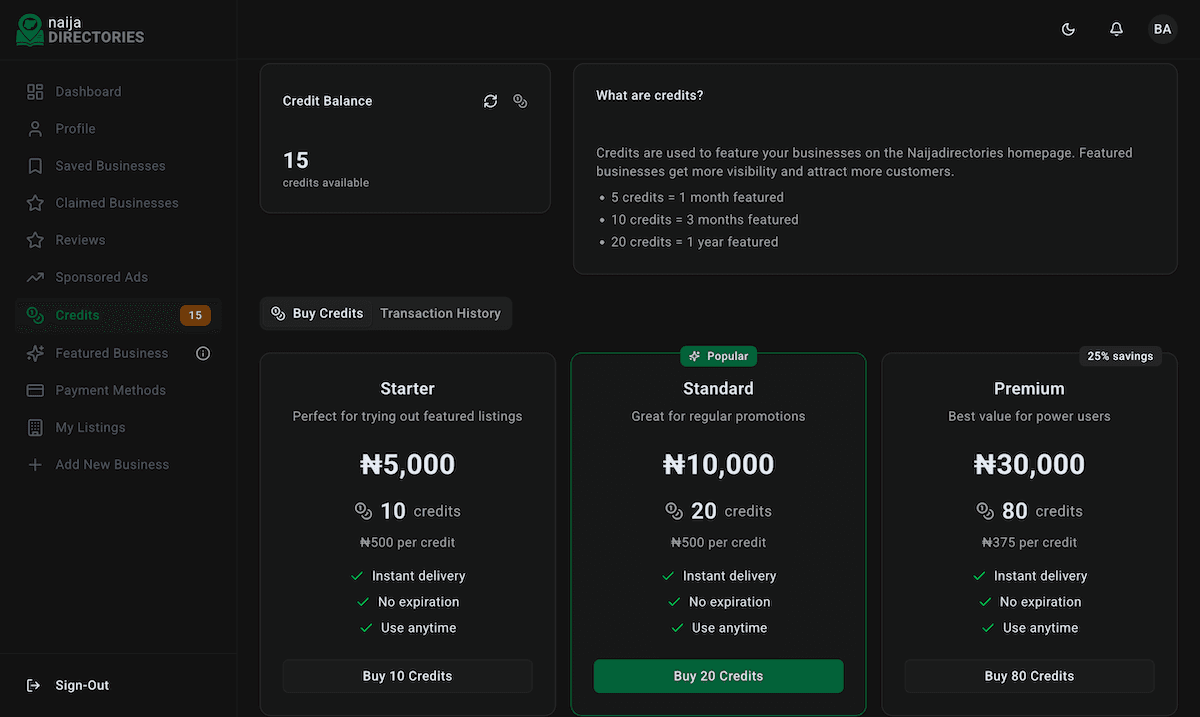Click Buy 80 Credits button
1200x717 pixels.
point(1029,676)
